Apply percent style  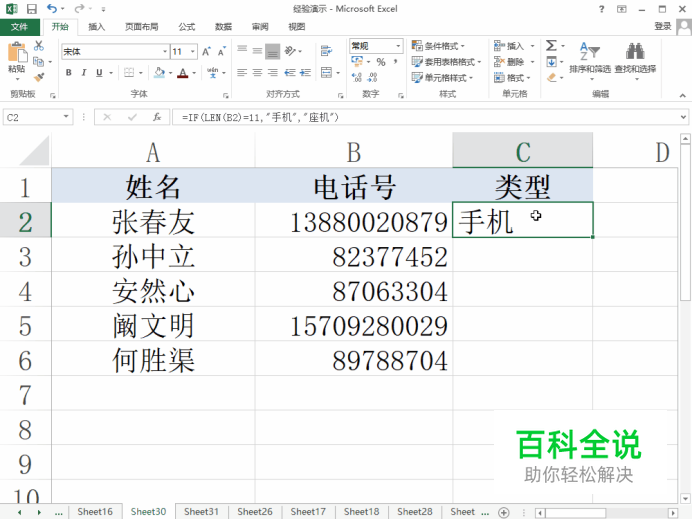[x=381, y=62]
